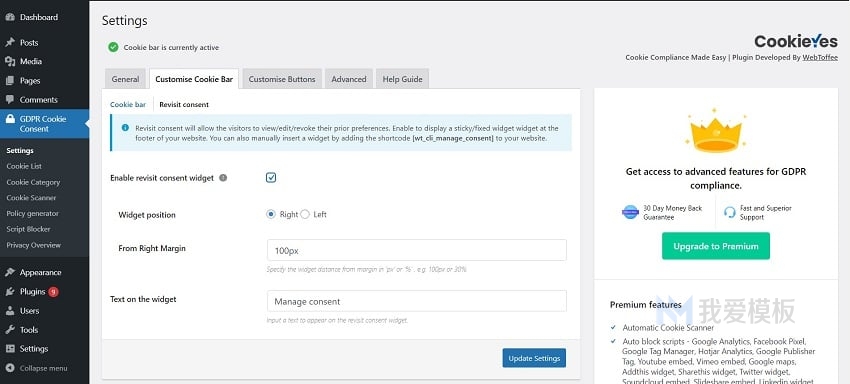This screenshot has height=384, width=850.
Task: Switch to the Cookie bar sub-tab
Action: (x=128, y=105)
